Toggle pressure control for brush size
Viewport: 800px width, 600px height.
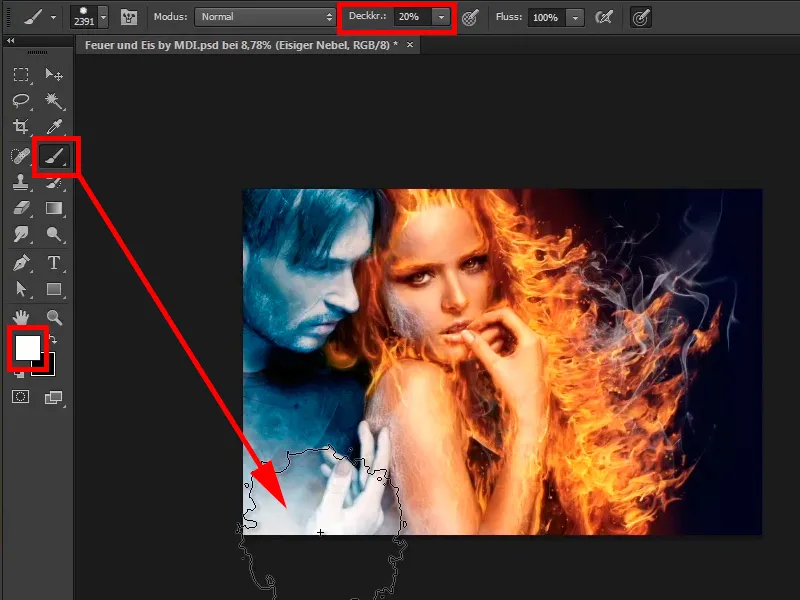[x=640, y=18]
